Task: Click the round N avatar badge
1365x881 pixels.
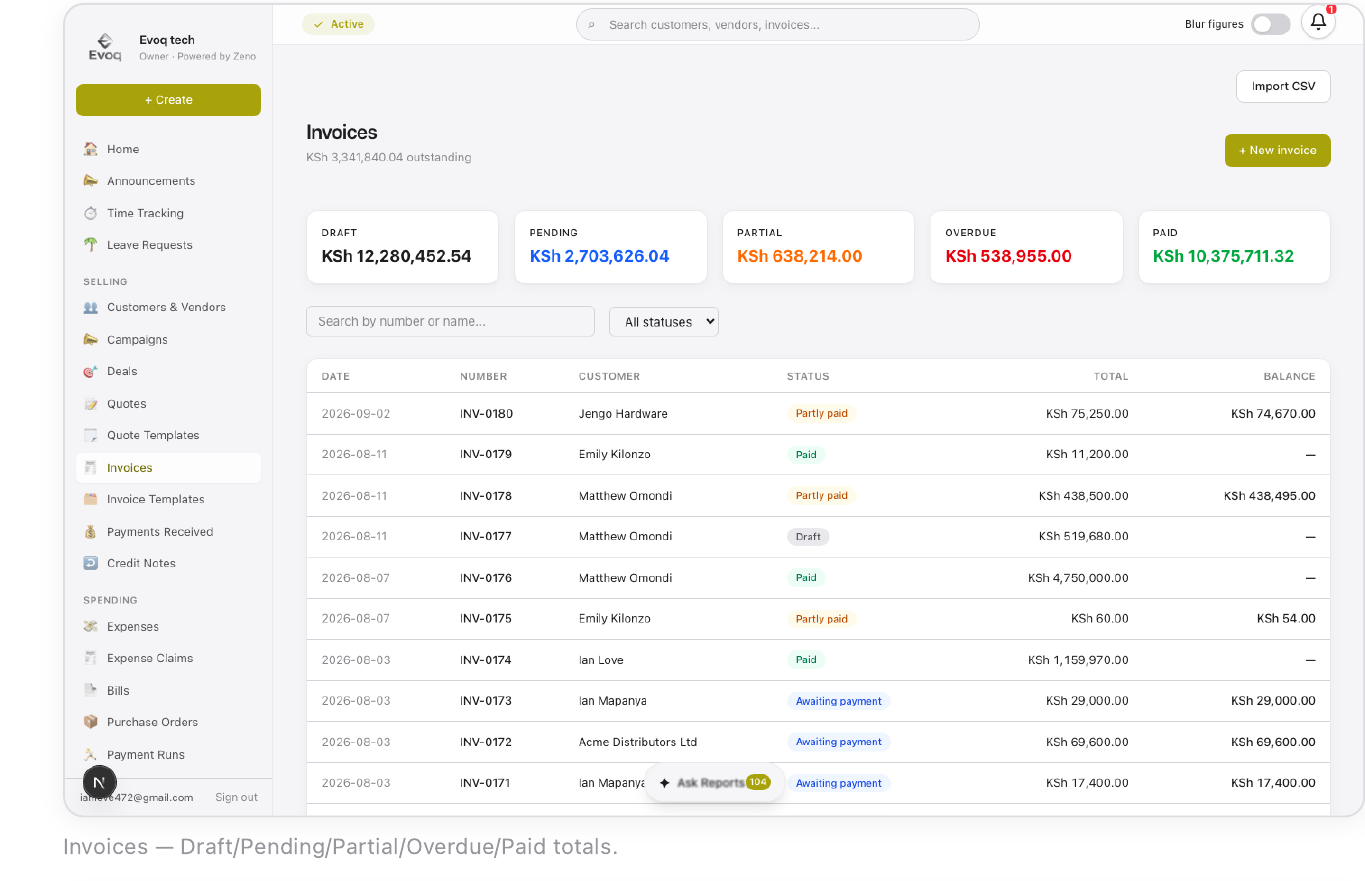Action: (99, 782)
